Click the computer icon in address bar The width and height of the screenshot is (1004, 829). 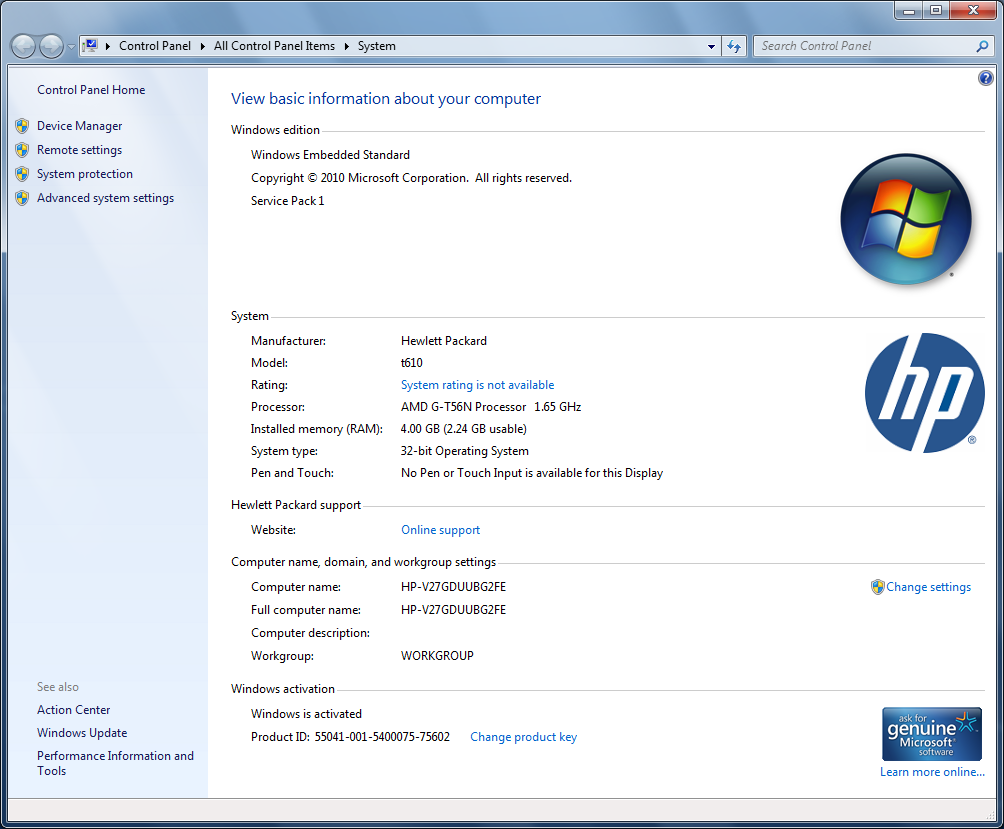click(x=91, y=45)
